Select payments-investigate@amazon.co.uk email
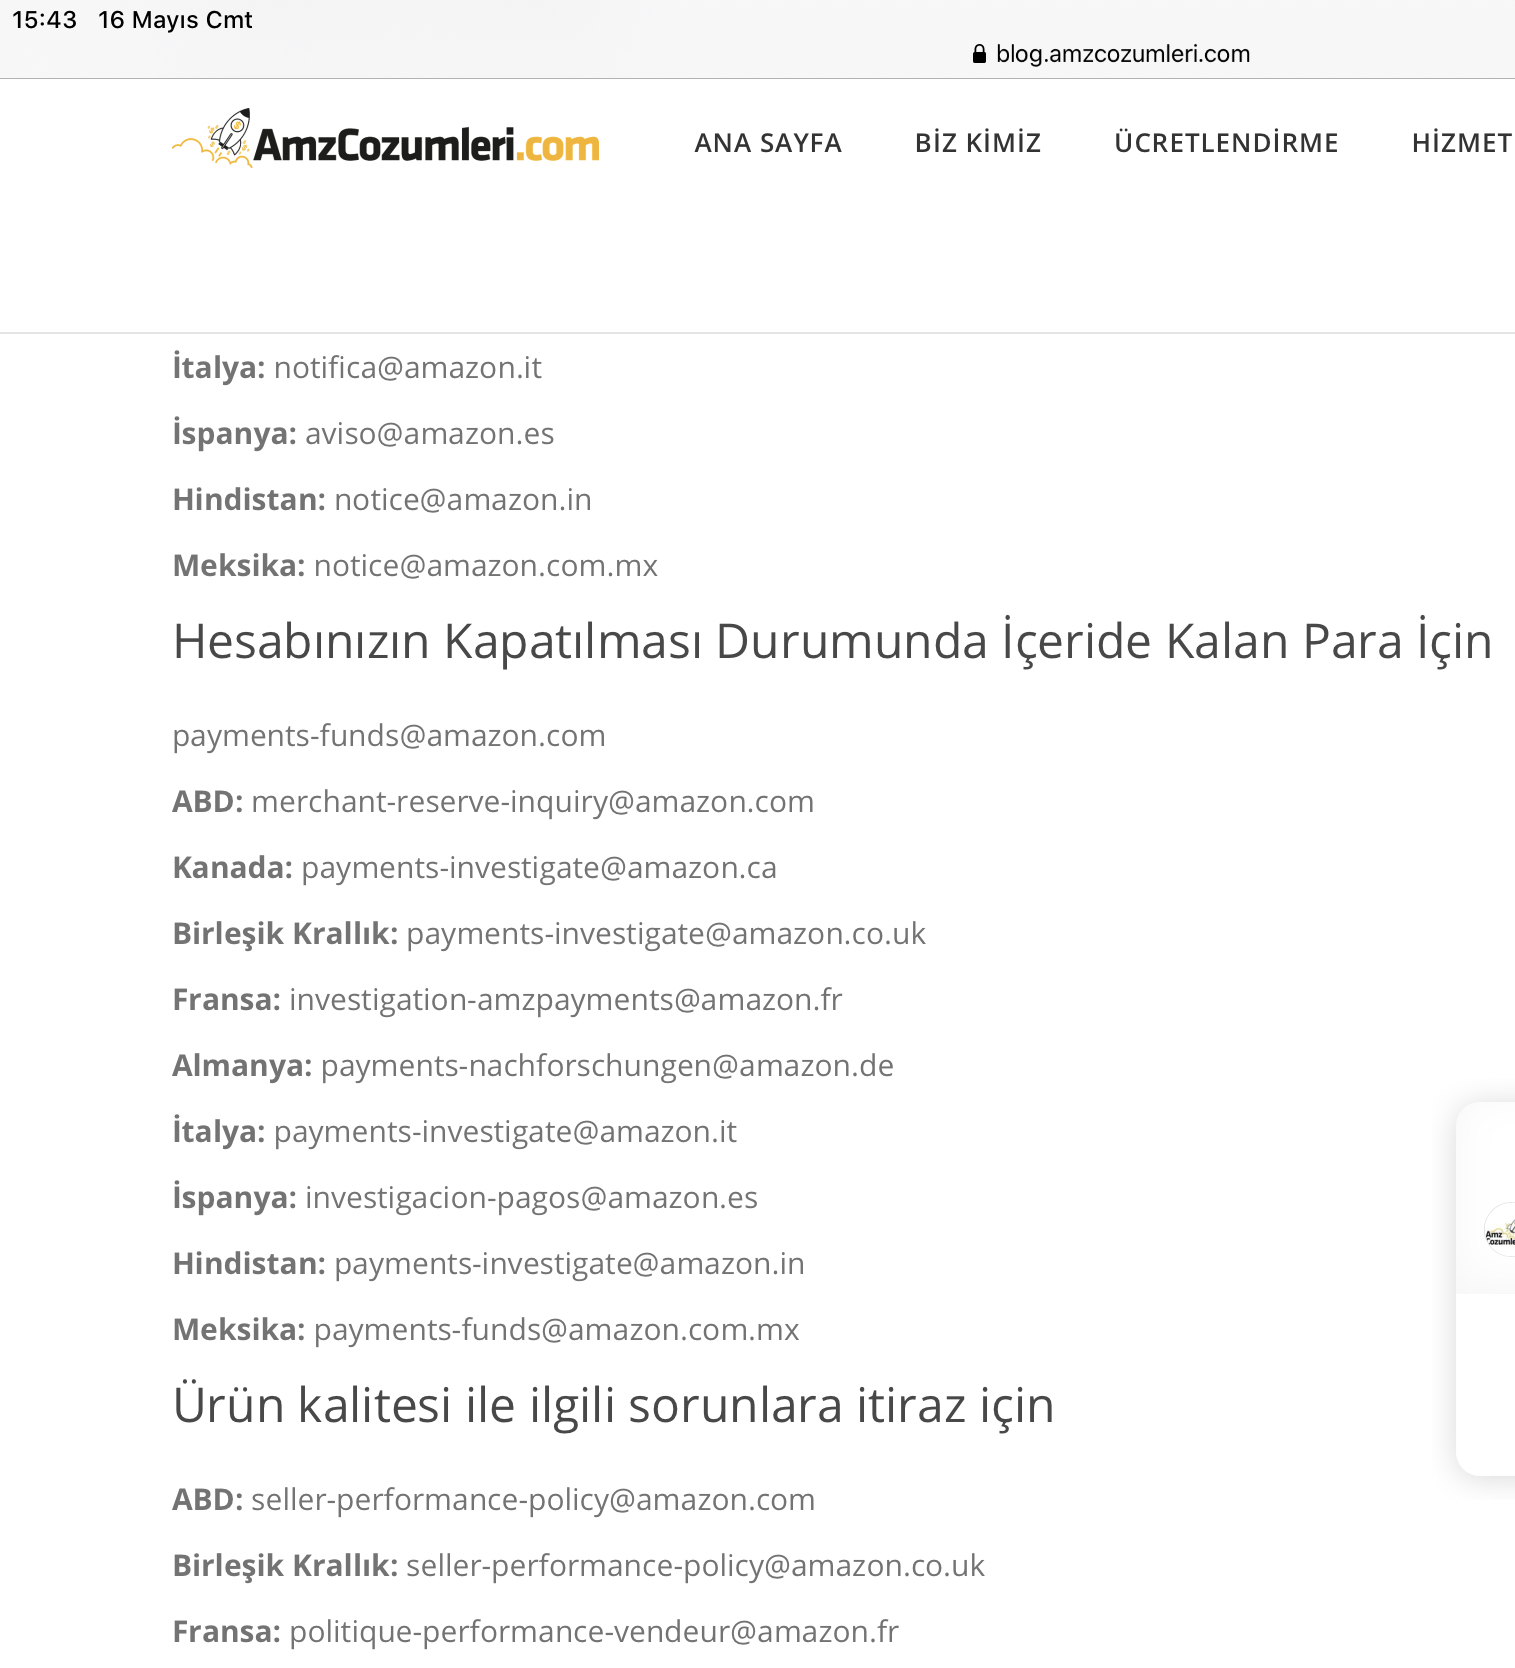Screen dimensions: 1515x1668 pos(666,934)
